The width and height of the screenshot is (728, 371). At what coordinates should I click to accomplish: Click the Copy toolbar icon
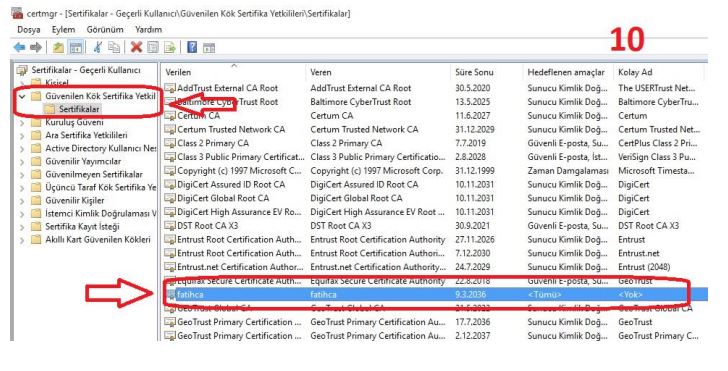(x=114, y=47)
